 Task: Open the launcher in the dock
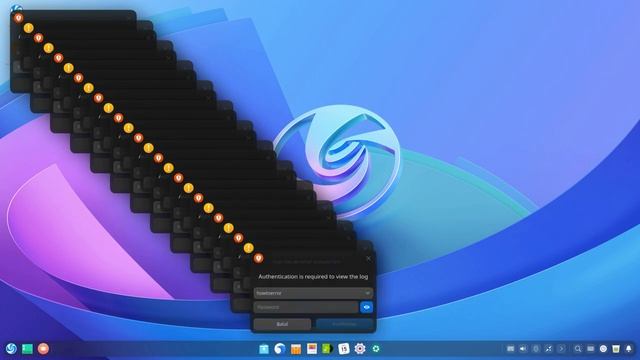(x=11, y=349)
